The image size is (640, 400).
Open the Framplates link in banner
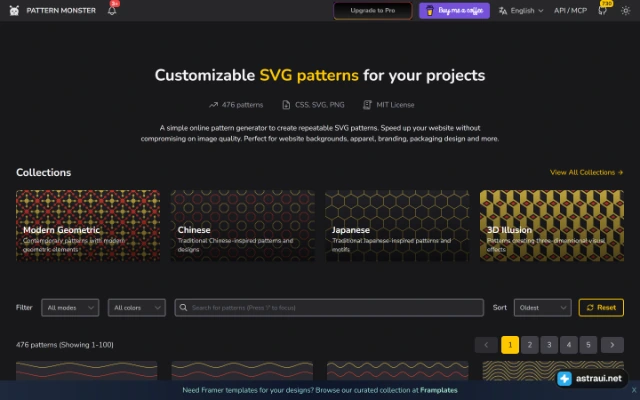(439, 390)
